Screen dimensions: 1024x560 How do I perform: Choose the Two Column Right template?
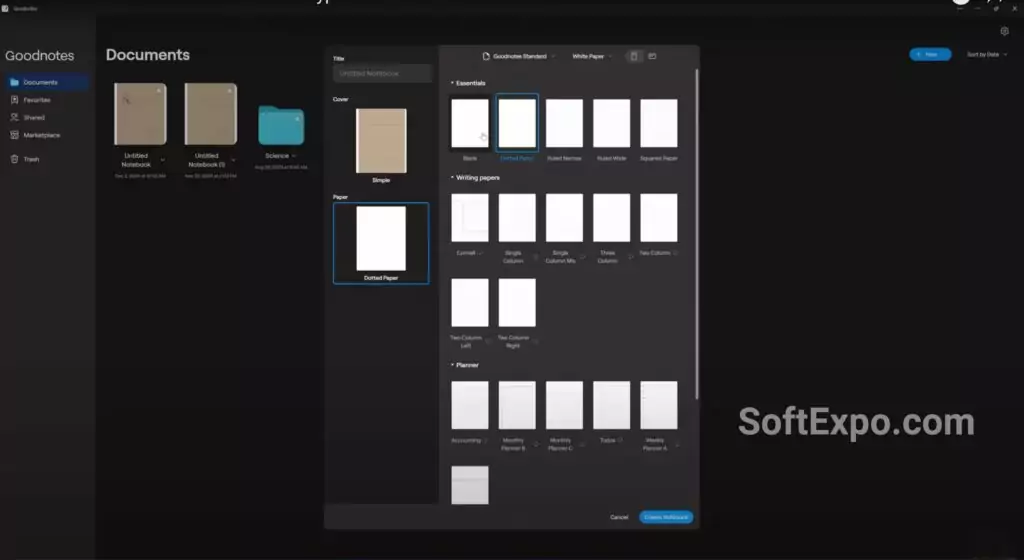click(x=517, y=303)
